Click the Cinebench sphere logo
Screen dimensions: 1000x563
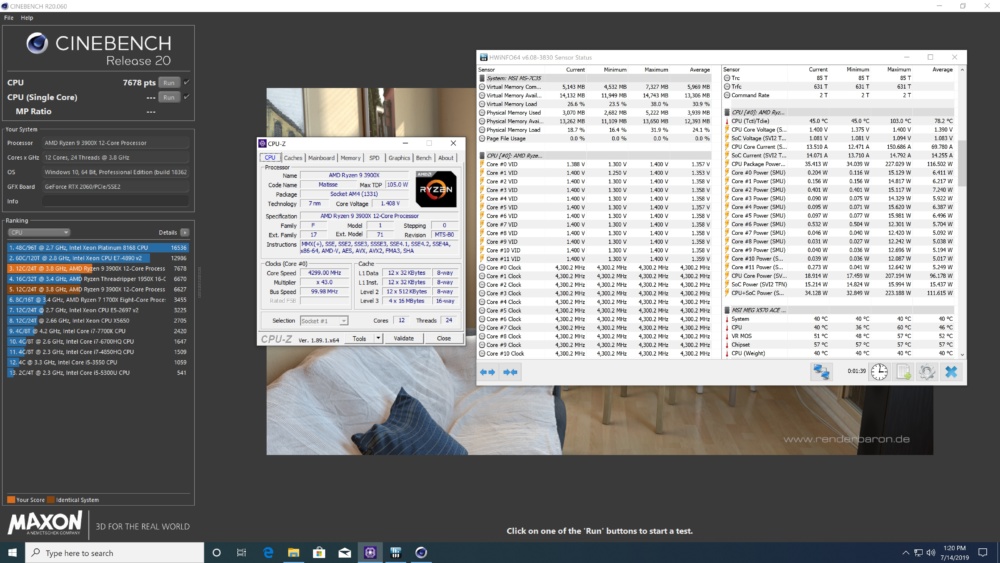(37, 43)
